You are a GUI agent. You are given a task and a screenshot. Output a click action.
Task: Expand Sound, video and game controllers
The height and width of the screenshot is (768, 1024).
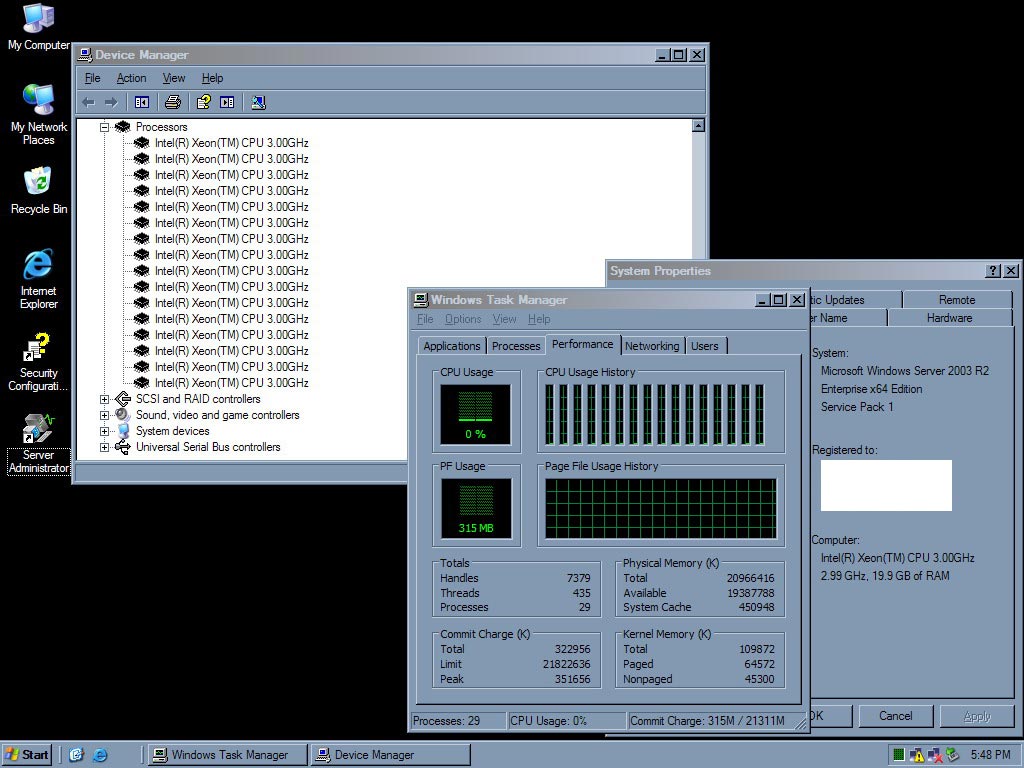(x=104, y=415)
